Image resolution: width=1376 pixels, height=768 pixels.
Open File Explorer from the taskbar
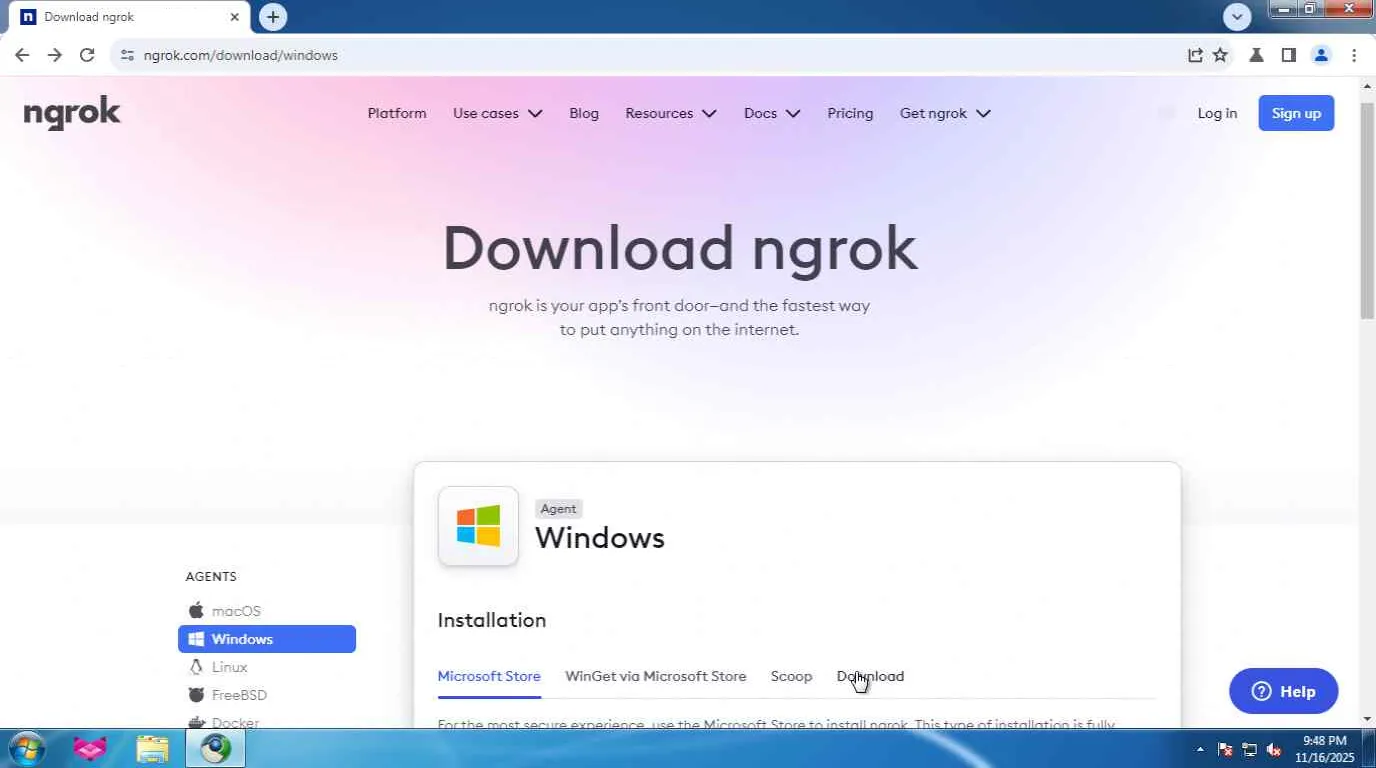click(x=152, y=748)
